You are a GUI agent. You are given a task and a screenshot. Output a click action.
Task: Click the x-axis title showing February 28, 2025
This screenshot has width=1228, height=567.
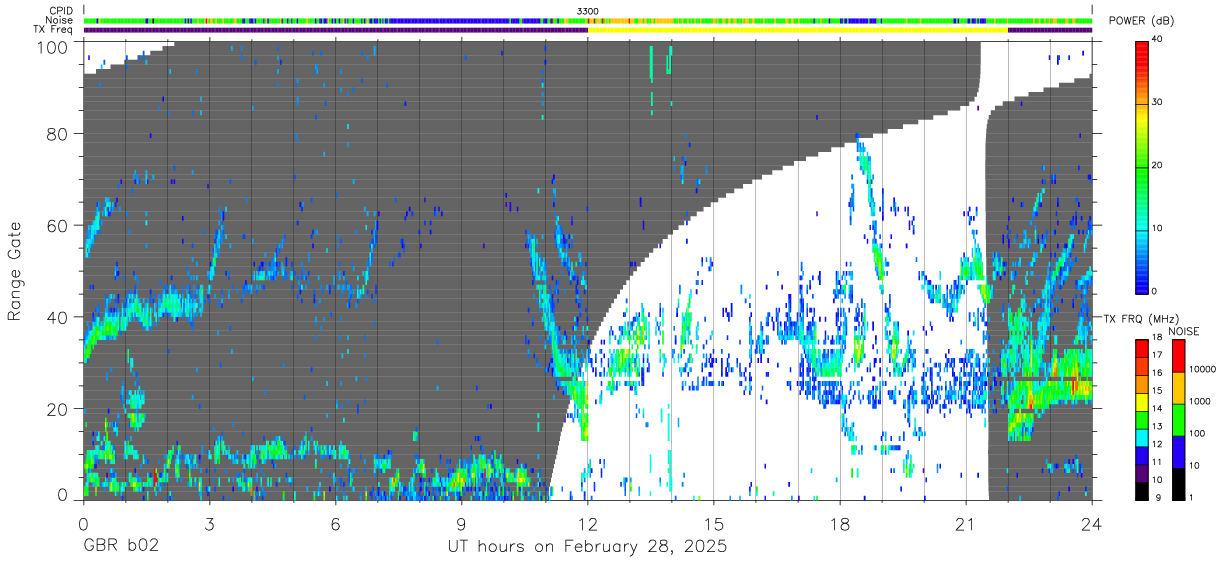pyautogui.click(x=587, y=548)
